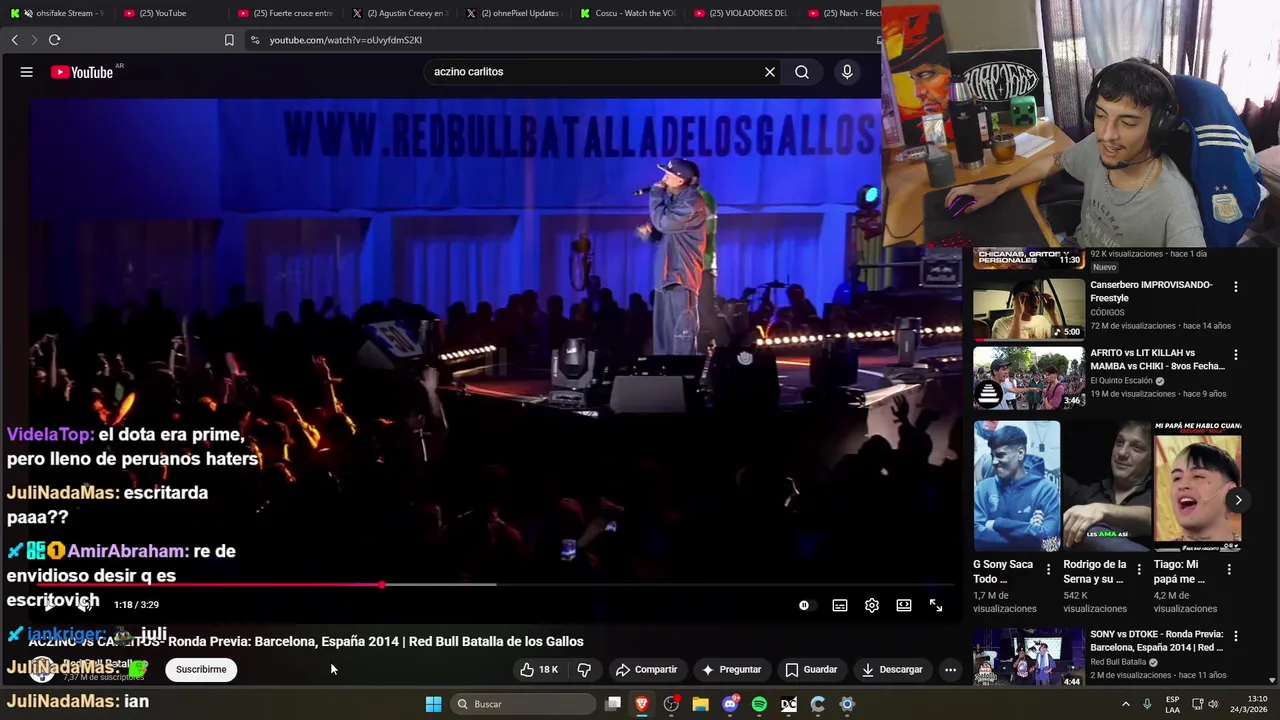Bookmark this page with the bookmark icon
The width and height of the screenshot is (1280, 720).
tap(229, 40)
